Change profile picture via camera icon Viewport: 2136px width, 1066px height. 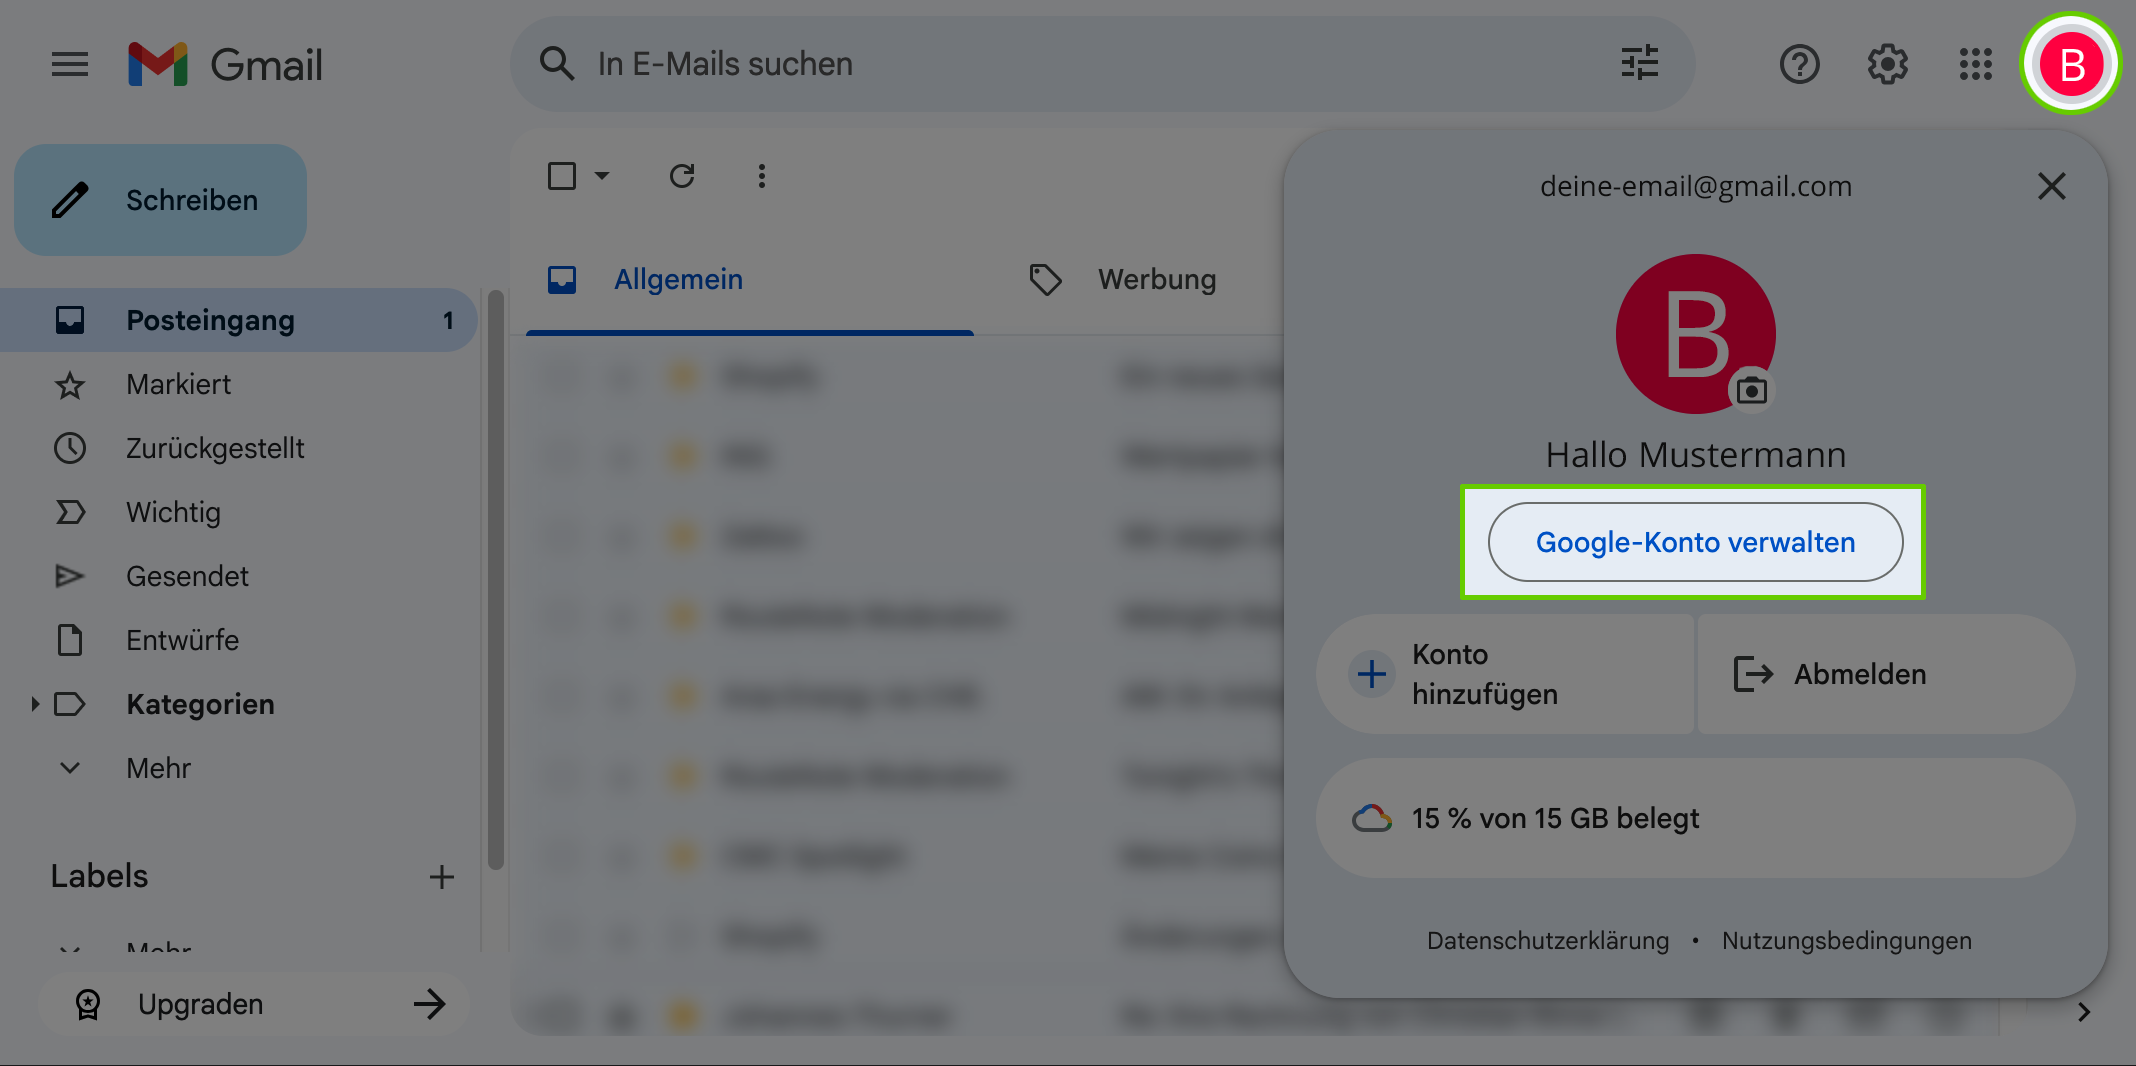tap(1751, 391)
